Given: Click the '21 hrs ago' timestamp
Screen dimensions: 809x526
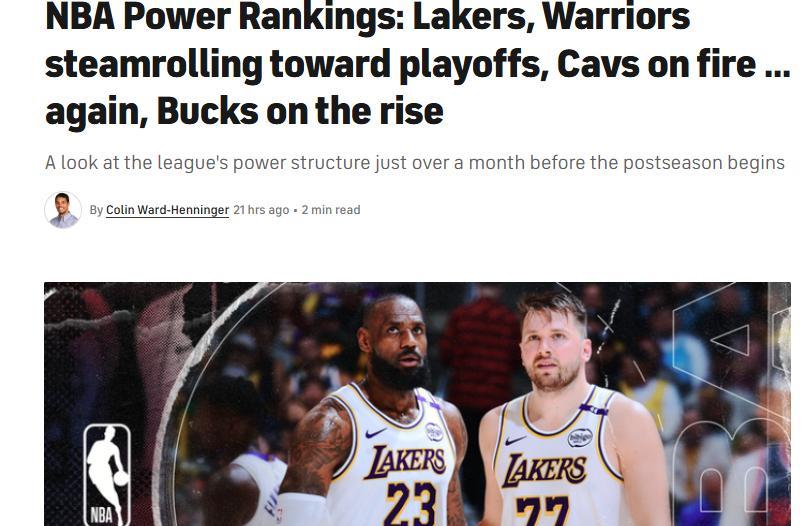Looking at the screenshot, I should coord(261,210).
